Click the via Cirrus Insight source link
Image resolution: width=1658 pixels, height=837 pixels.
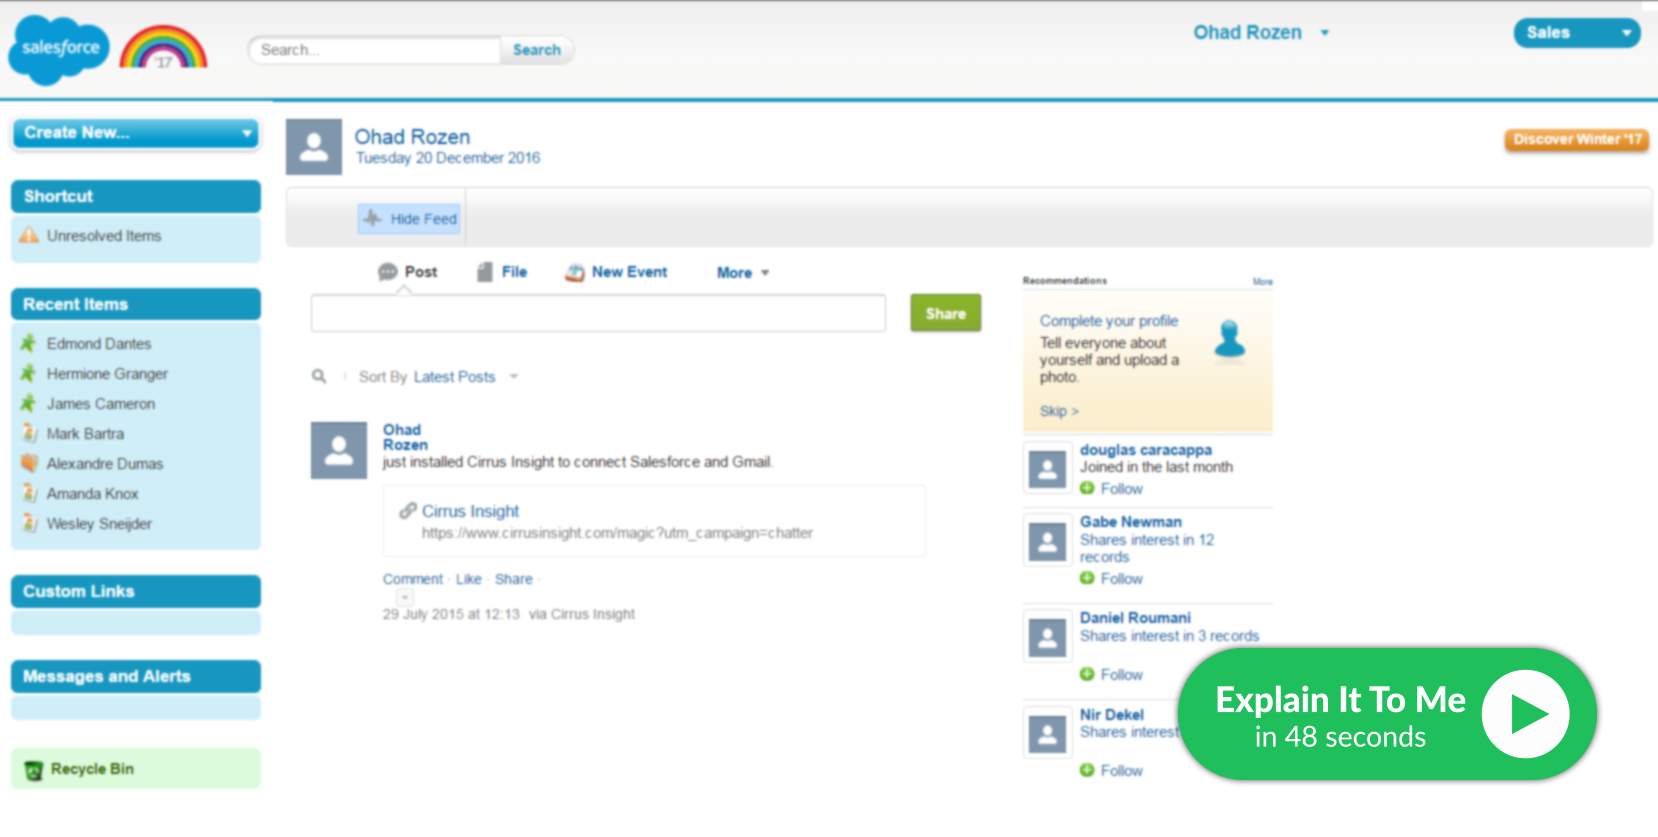(x=582, y=614)
